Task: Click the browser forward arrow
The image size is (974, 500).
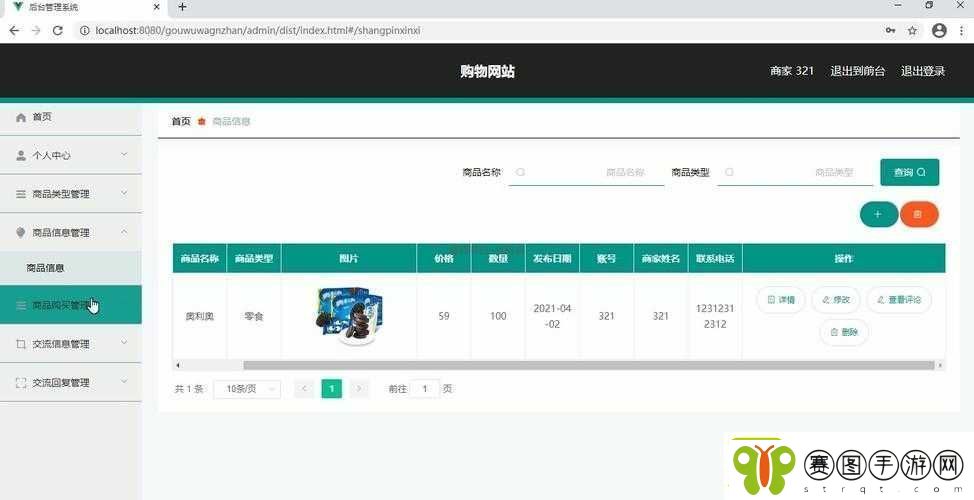Action: (x=35, y=30)
